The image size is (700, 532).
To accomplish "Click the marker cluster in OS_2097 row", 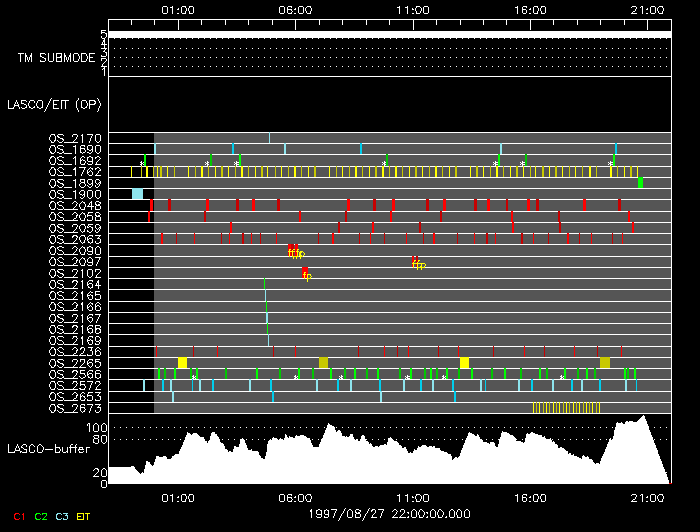I will coord(418,263).
